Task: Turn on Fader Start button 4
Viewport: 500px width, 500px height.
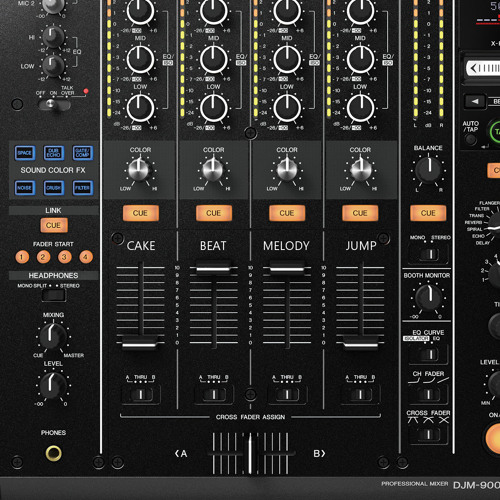Action: [86, 257]
